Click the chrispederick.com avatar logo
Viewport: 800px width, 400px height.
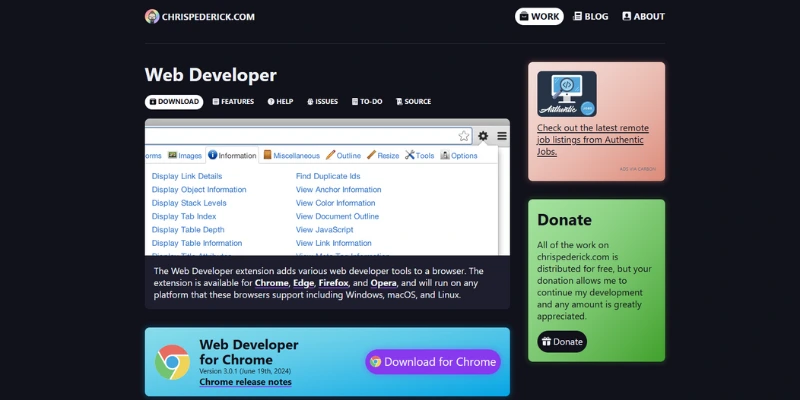pos(152,16)
